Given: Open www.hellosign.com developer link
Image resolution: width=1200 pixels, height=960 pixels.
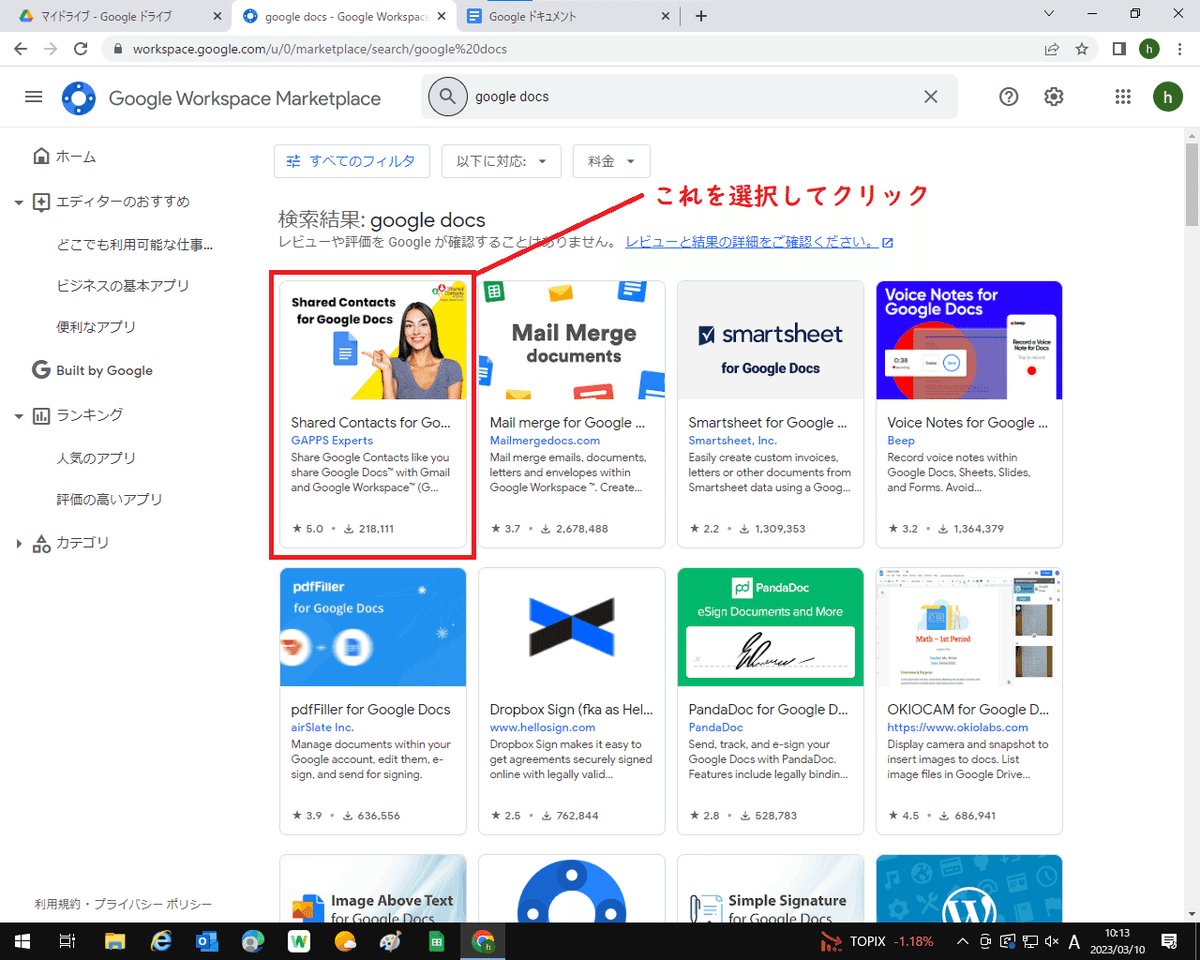Looking at the screenshot, I should click(542, 727).
